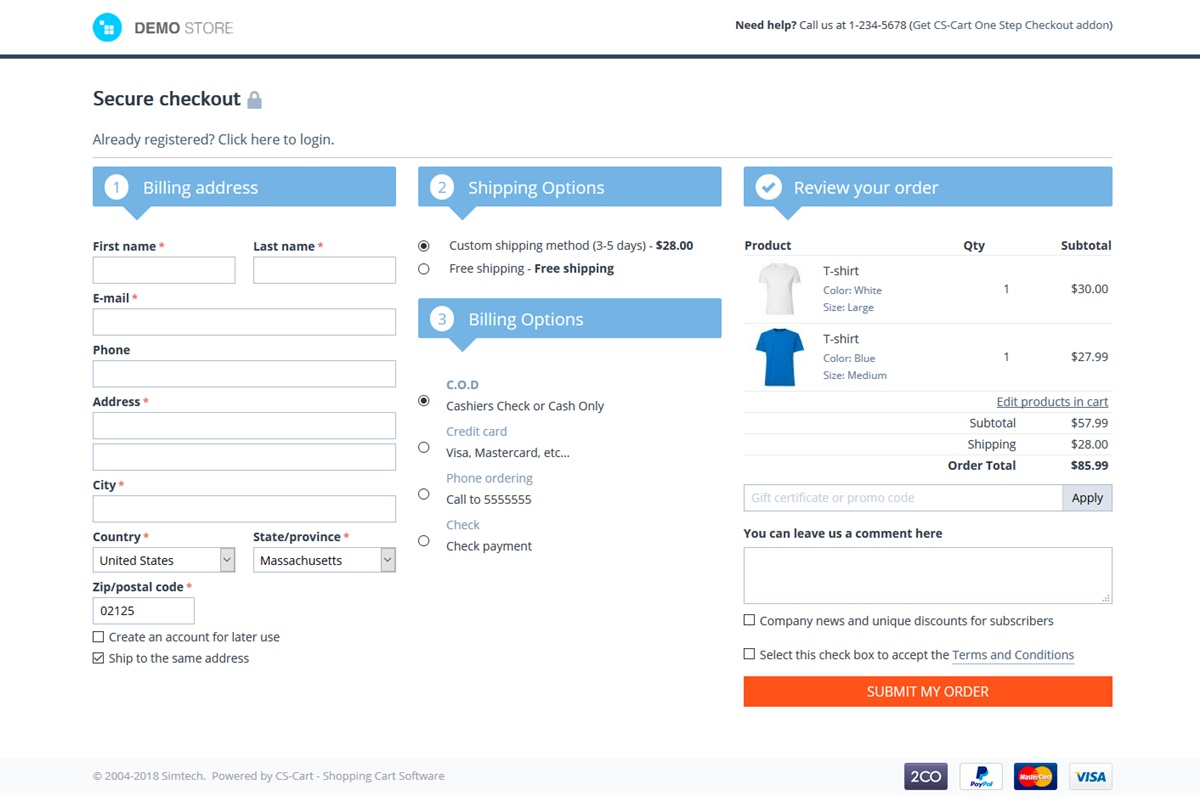Click the PayPal payment icon
The image size is (1200, 801).
(x=981, y=776)
